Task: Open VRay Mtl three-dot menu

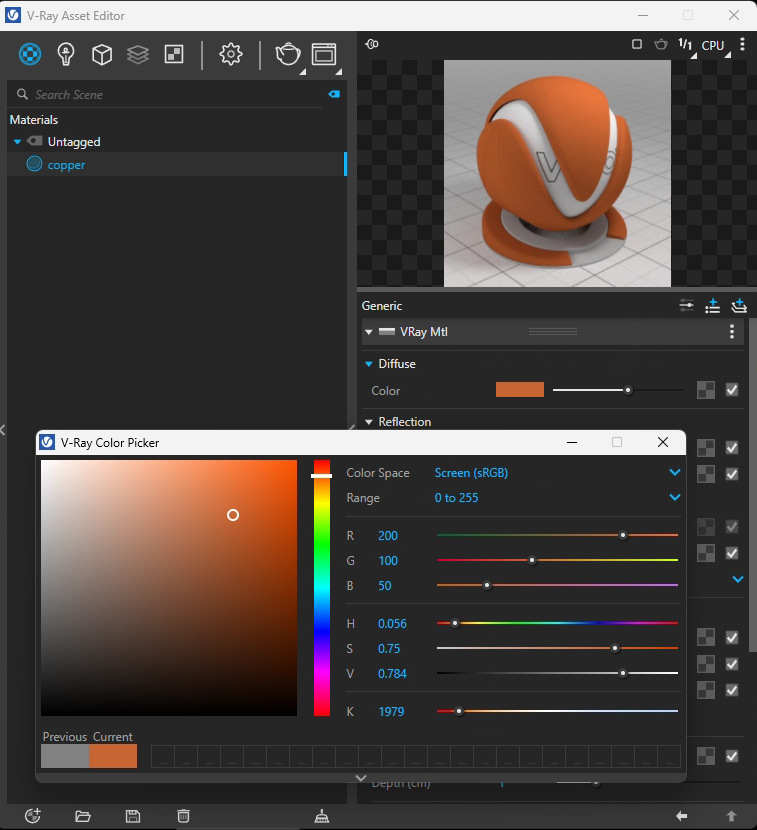Action: pos(732,331)
